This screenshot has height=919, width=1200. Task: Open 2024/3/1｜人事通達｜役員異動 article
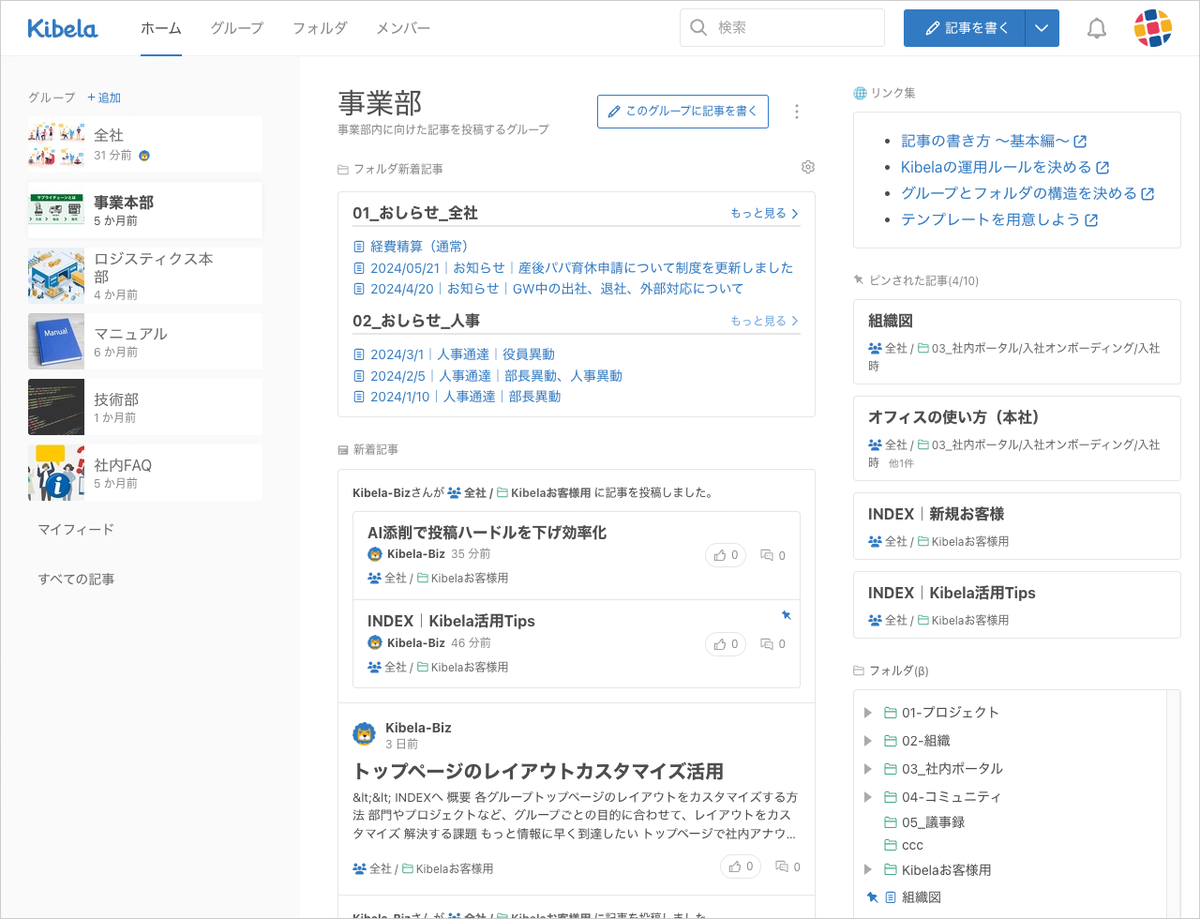[x=462, y=354]
